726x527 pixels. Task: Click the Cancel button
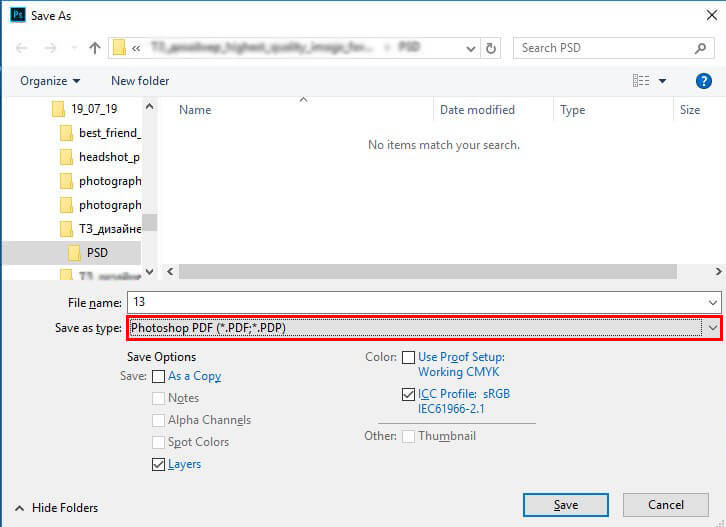coord(665,505)
